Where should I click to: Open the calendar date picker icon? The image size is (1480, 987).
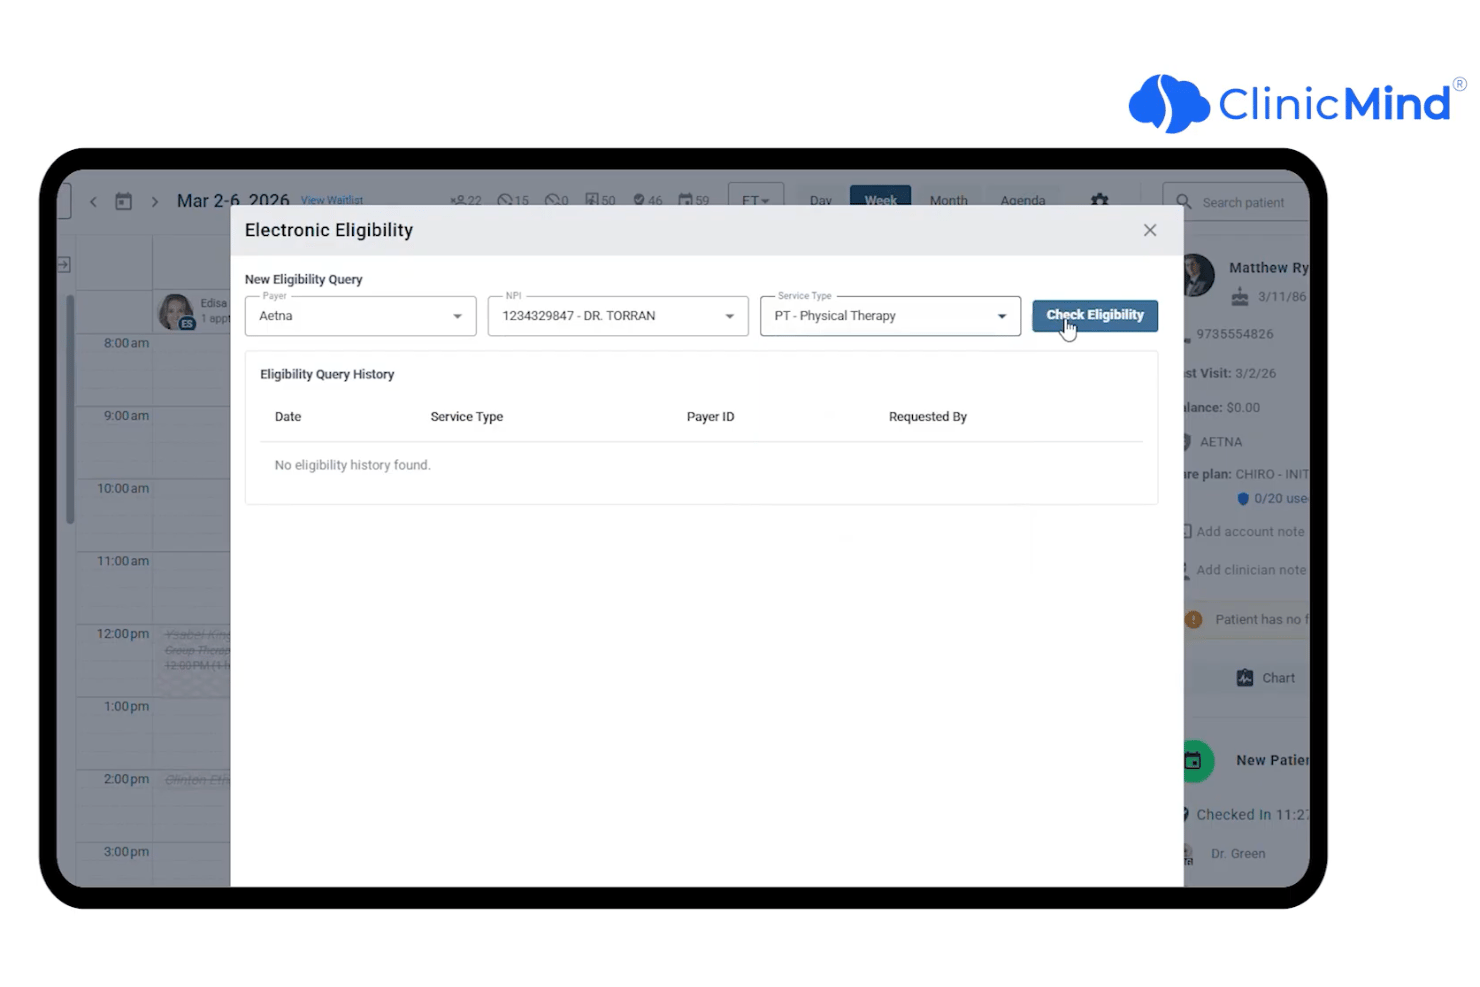click(123, 201)
